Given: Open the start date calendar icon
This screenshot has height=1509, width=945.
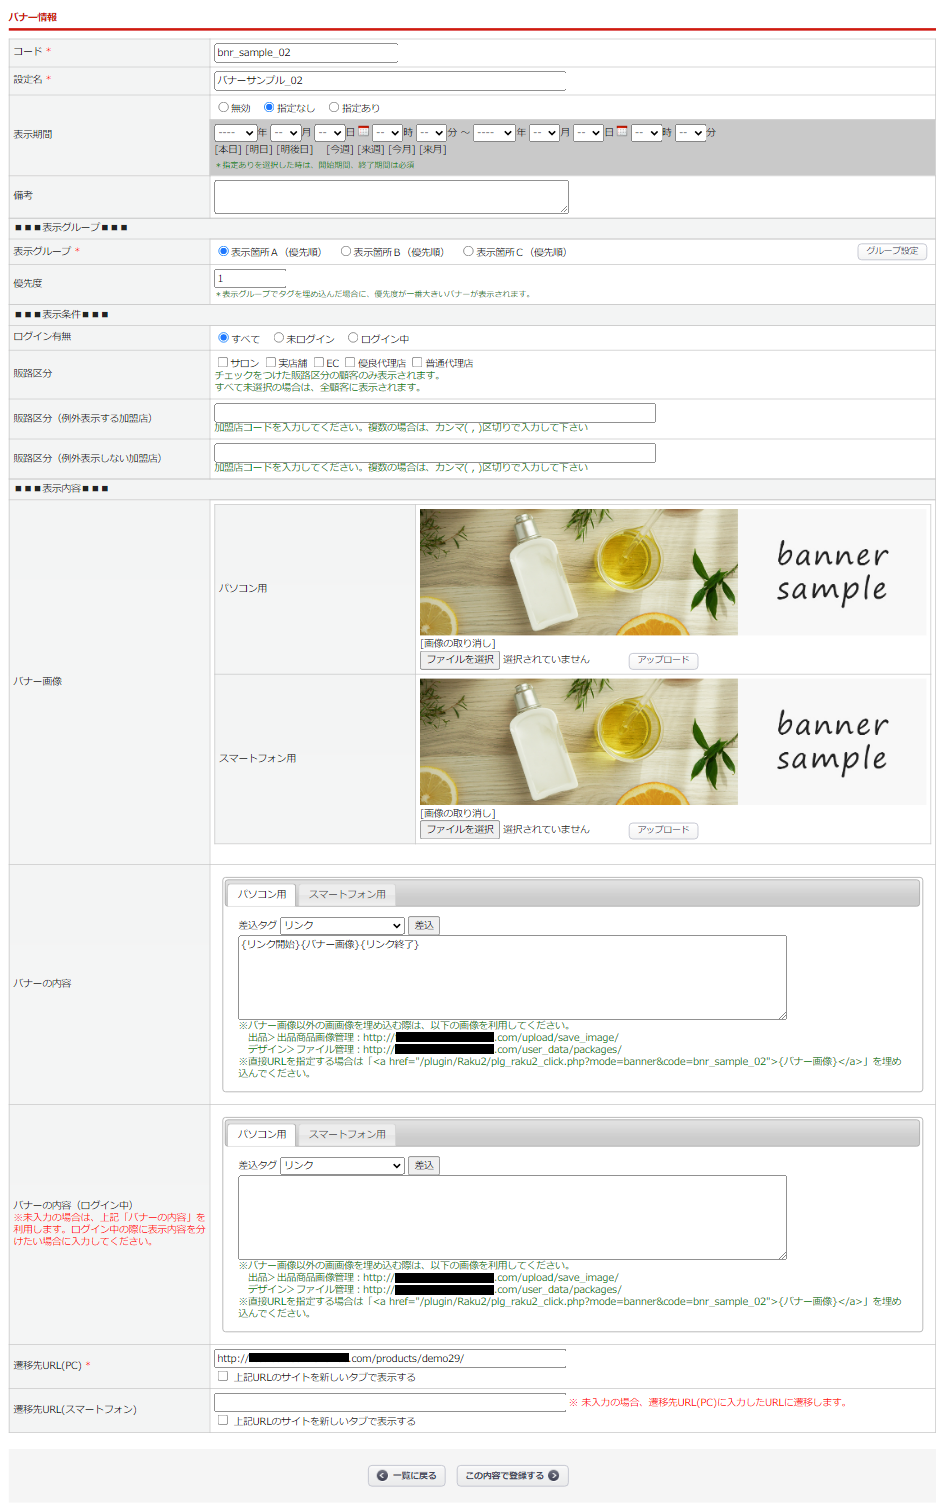Looking at the screenshot, I should (x=364, y=131).
